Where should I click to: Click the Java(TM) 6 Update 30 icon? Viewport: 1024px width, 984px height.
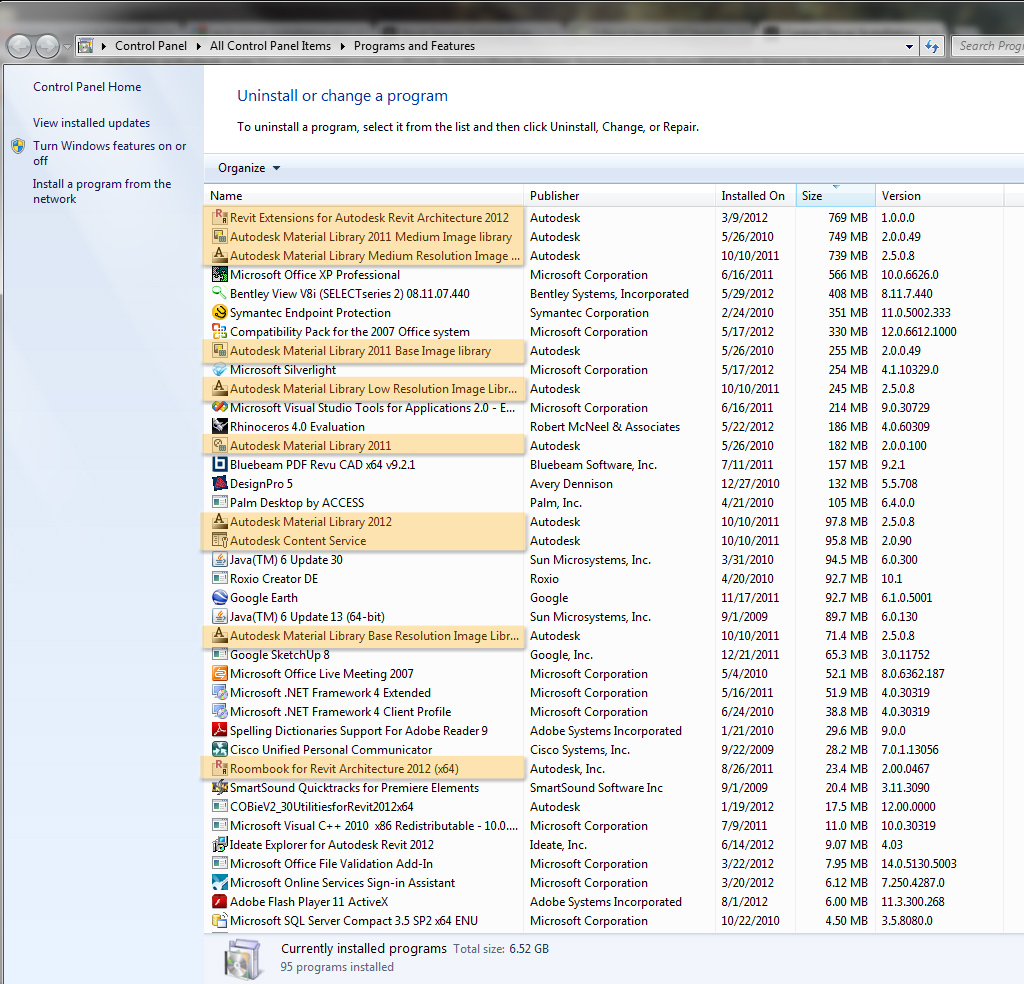coord(220,560)
